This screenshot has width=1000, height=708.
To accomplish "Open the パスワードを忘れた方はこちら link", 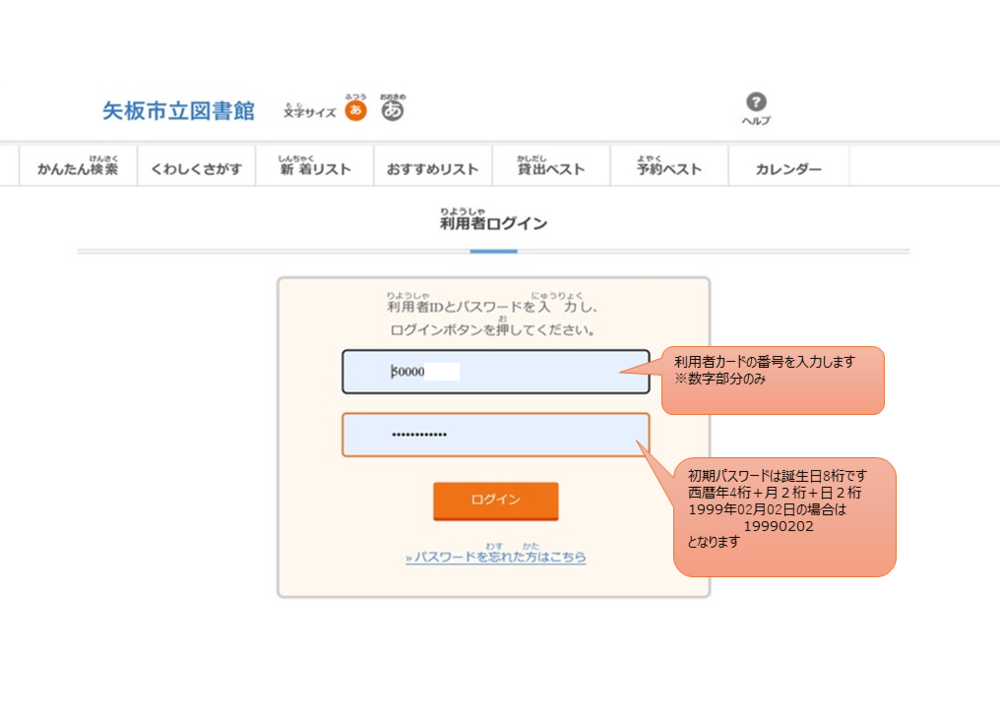I will point(496,556).
